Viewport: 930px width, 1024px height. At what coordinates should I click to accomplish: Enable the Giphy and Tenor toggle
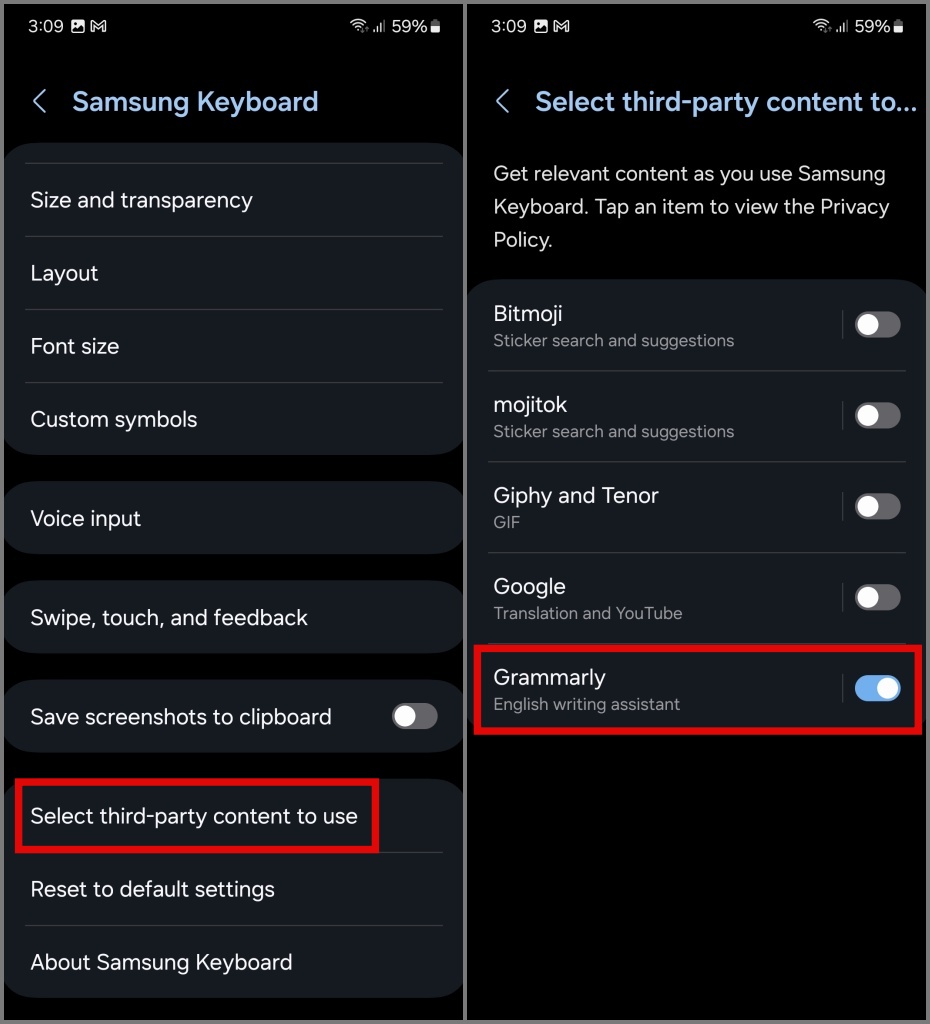tap(877, 506)
